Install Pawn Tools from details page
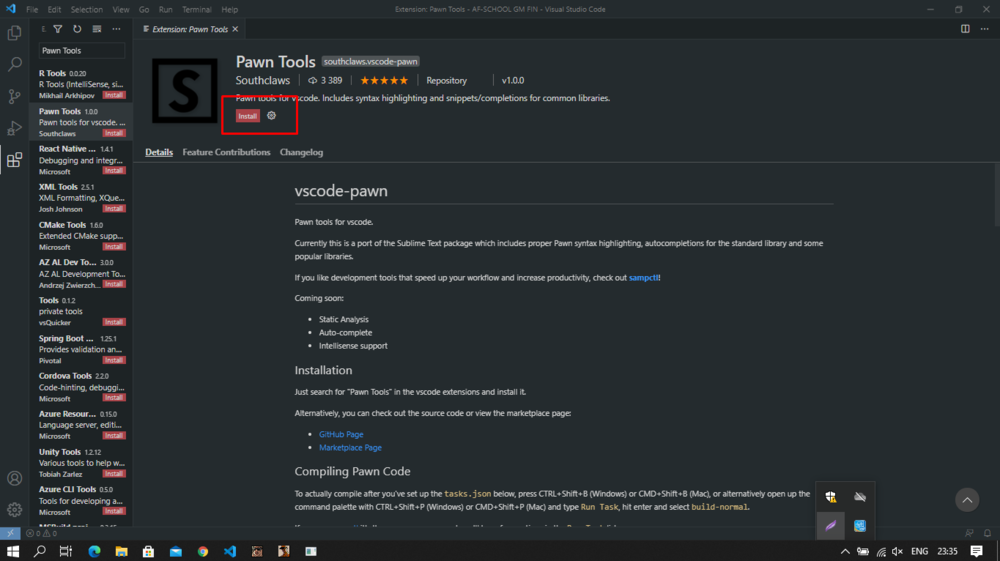The image size is (1000, 561). click(247, 116)
